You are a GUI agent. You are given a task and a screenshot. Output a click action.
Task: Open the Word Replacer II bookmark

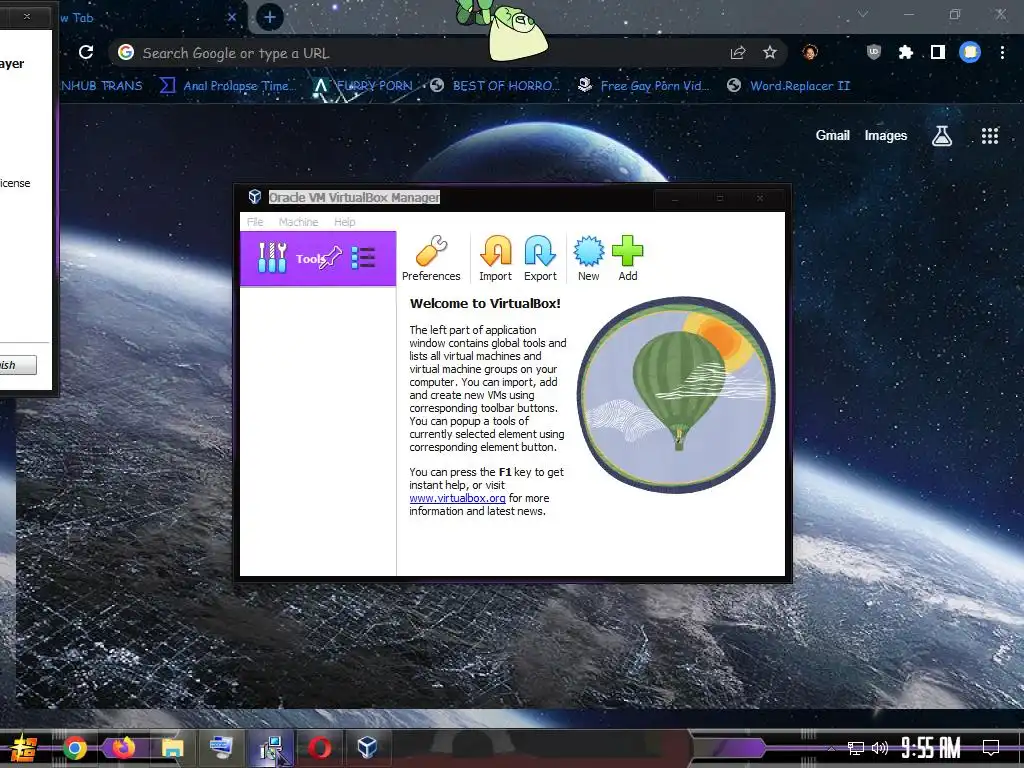[788, 86]
